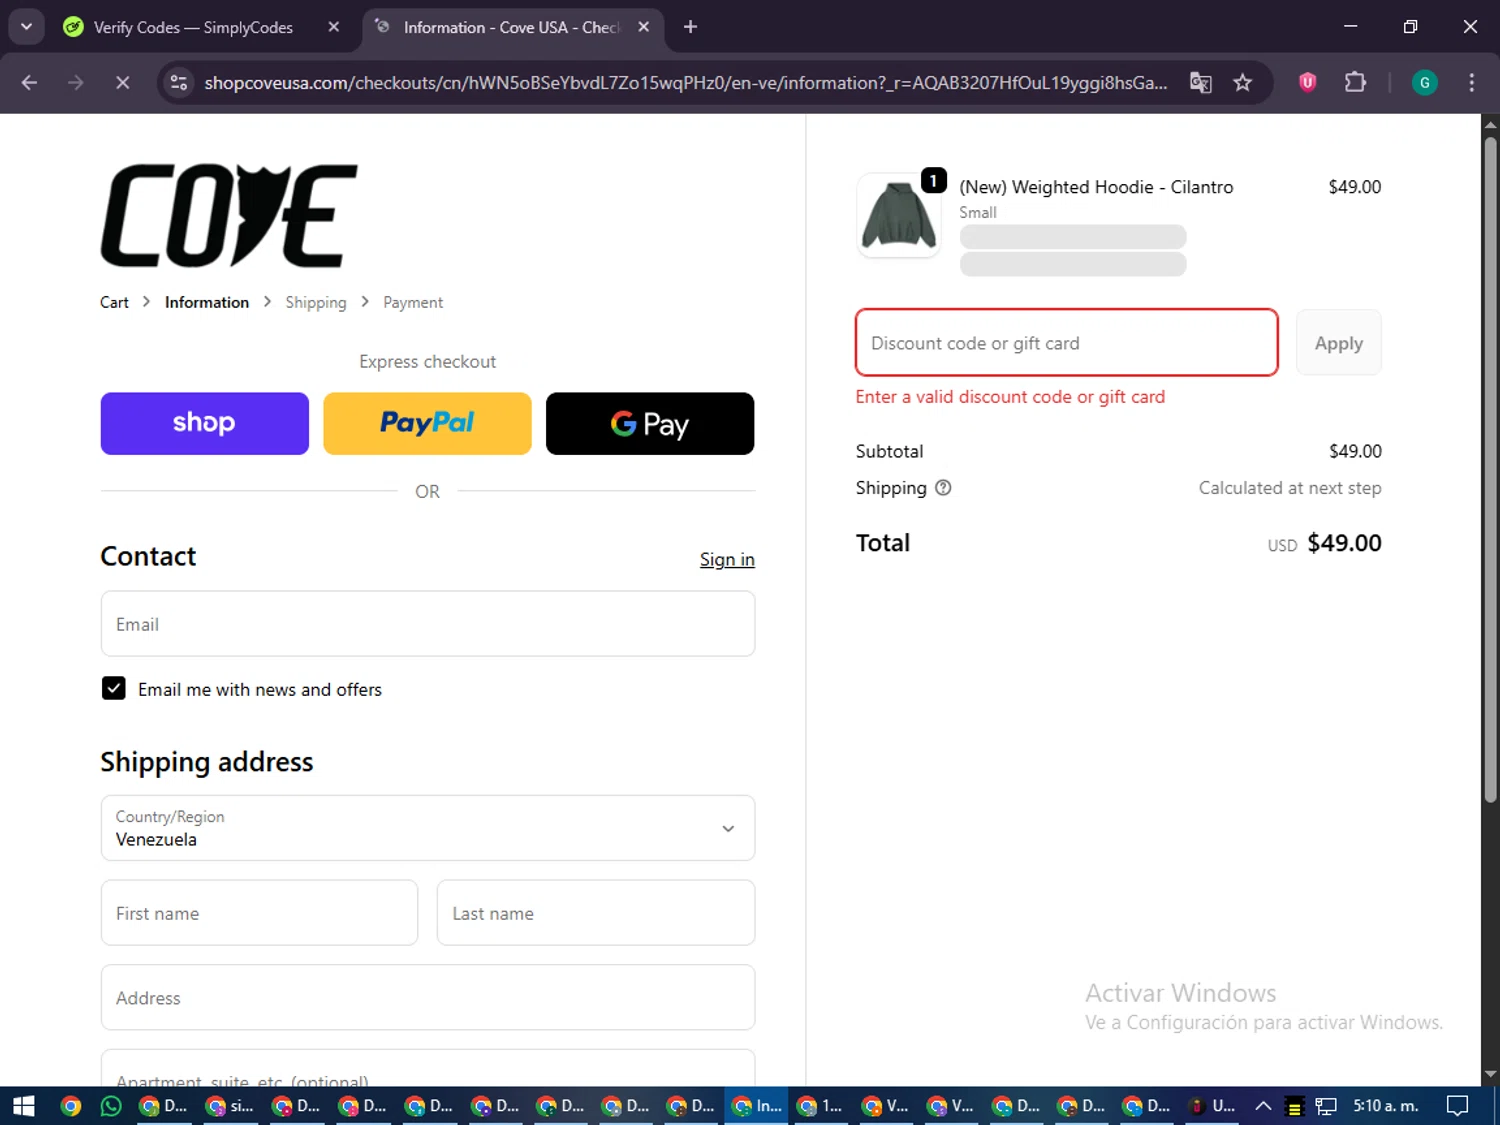Click the yellow notes tray icon

[x=1294, y=1107]
